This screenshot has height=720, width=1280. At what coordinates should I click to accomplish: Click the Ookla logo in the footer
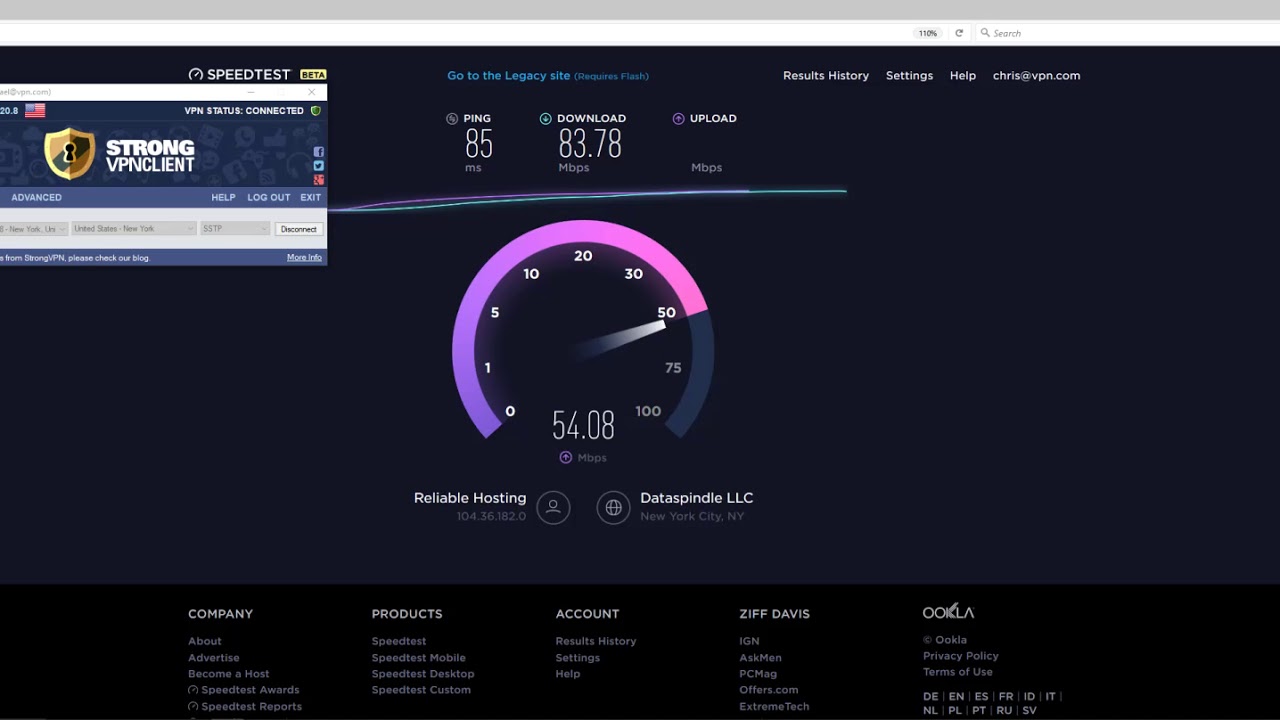[x=948, y=612]
